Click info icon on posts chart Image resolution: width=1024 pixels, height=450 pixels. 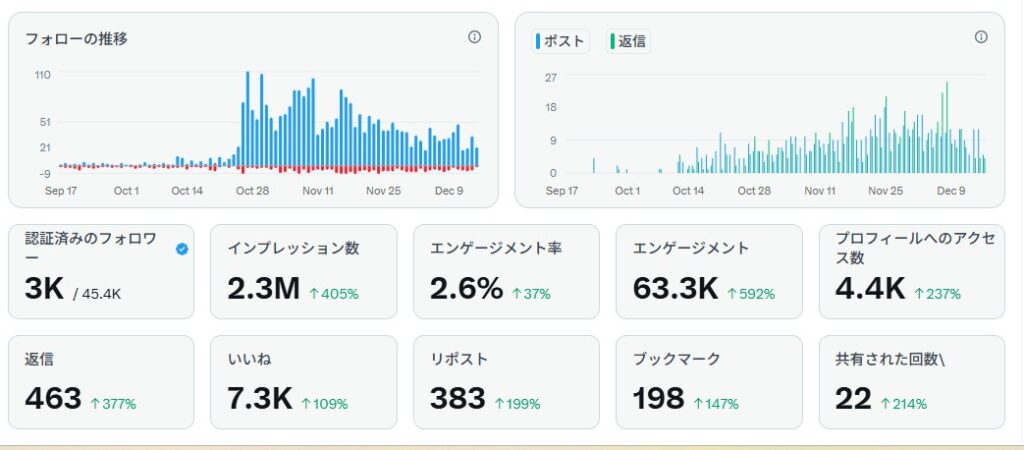click(x=981, y=37)
